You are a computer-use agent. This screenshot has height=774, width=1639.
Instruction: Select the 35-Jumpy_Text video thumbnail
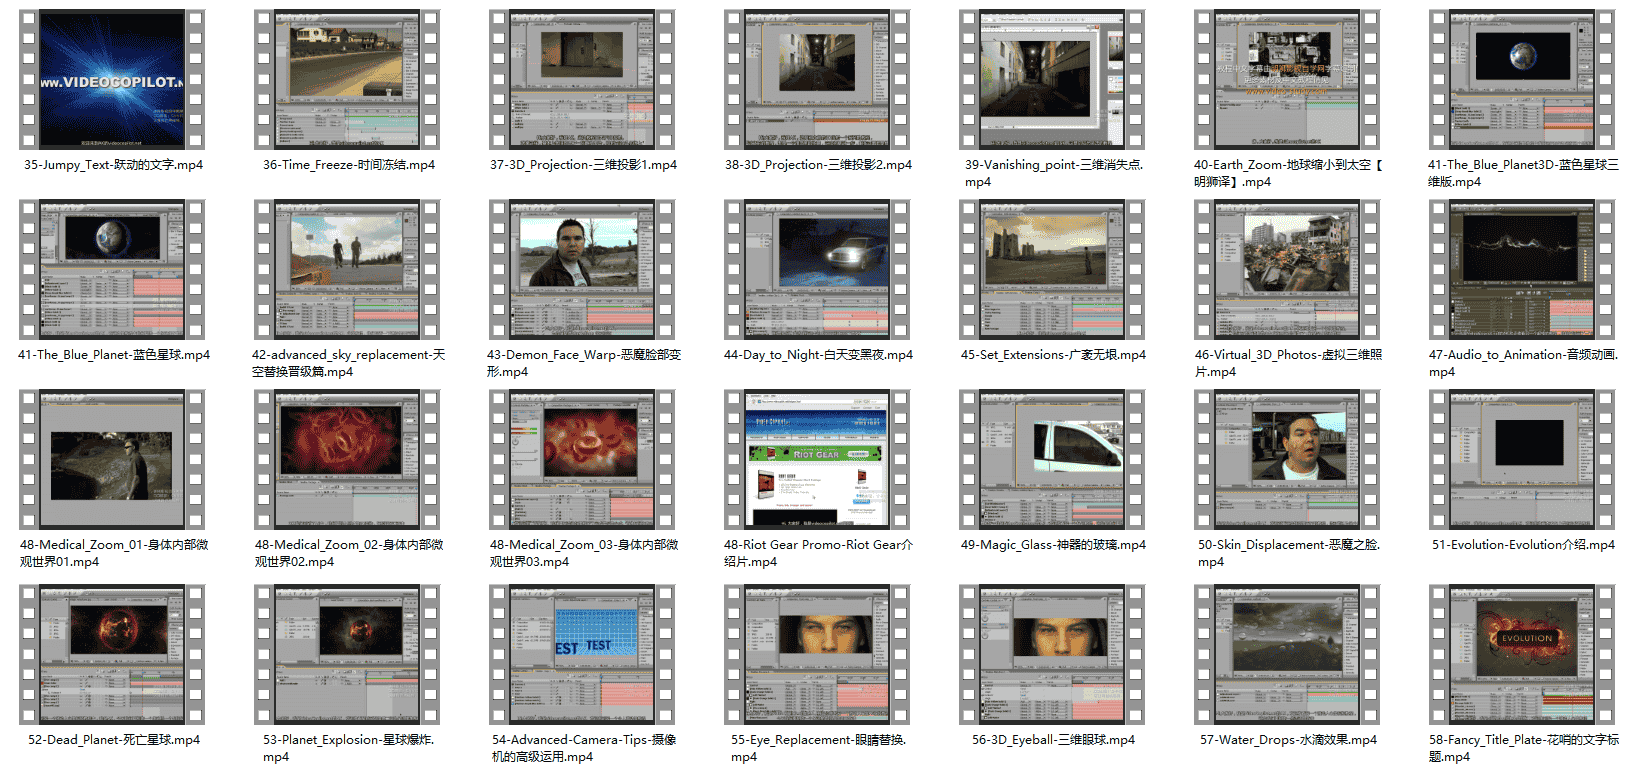(112, 80)
